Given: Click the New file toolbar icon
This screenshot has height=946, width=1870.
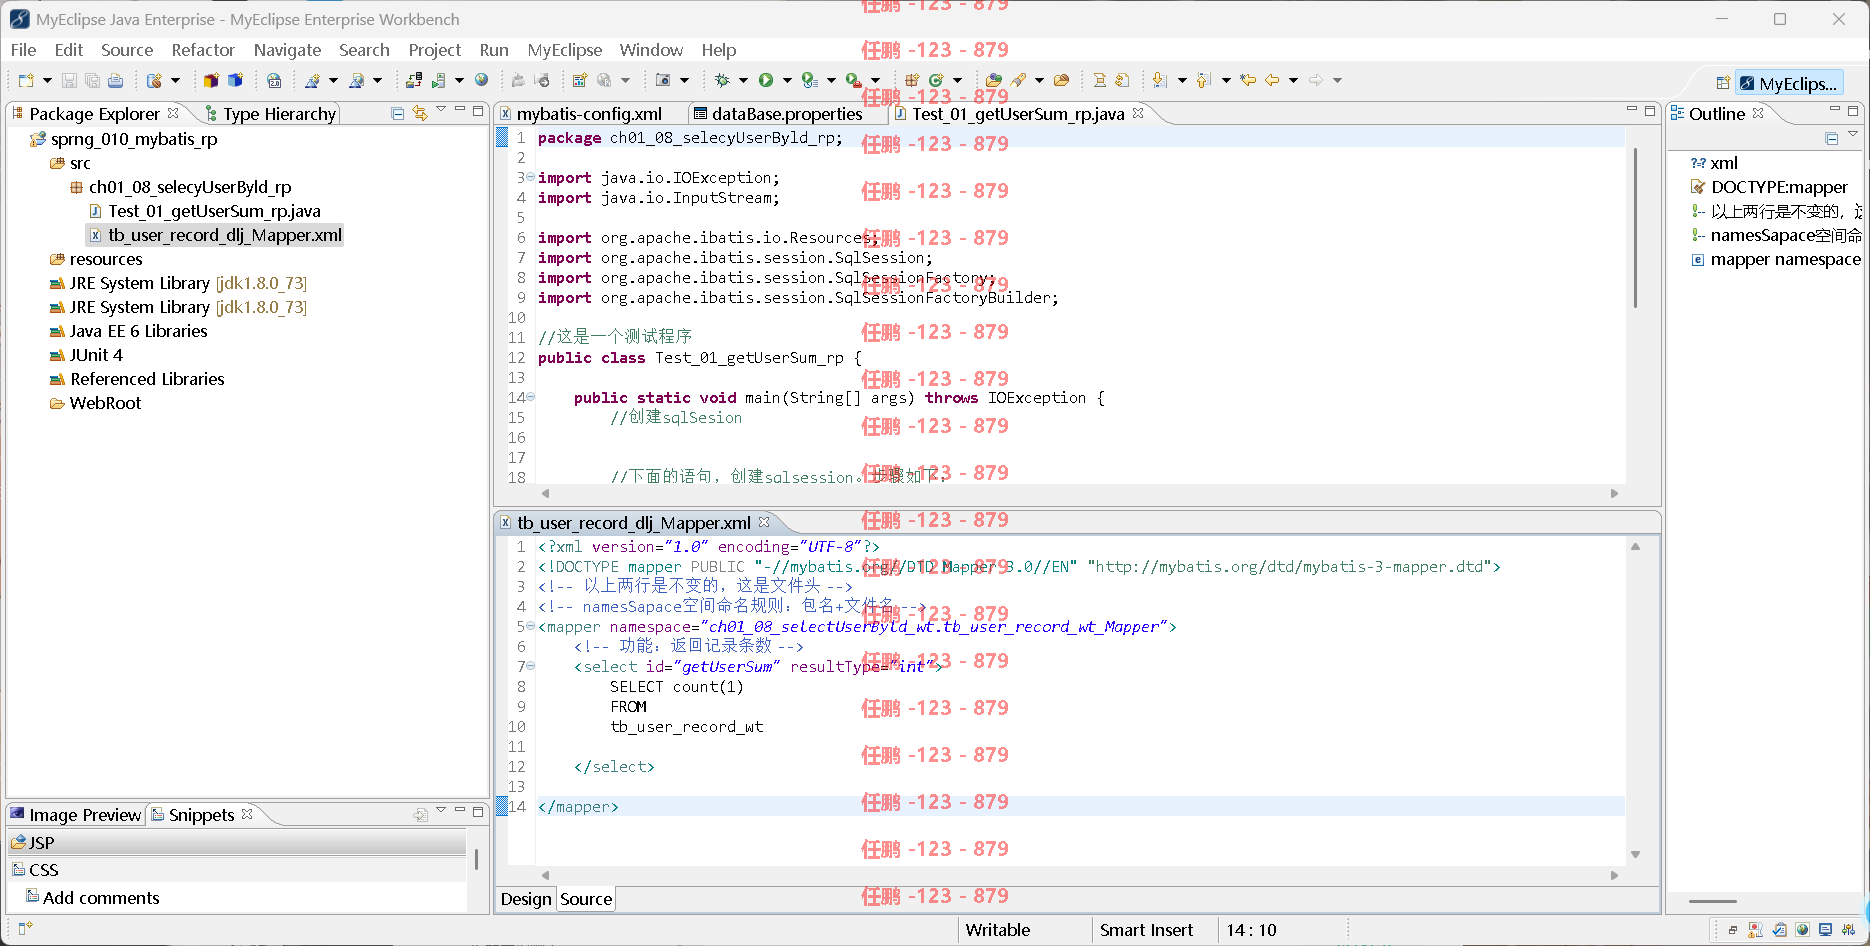Looking at the screenshot, I should pyautogui.click(x=26, y=80).
